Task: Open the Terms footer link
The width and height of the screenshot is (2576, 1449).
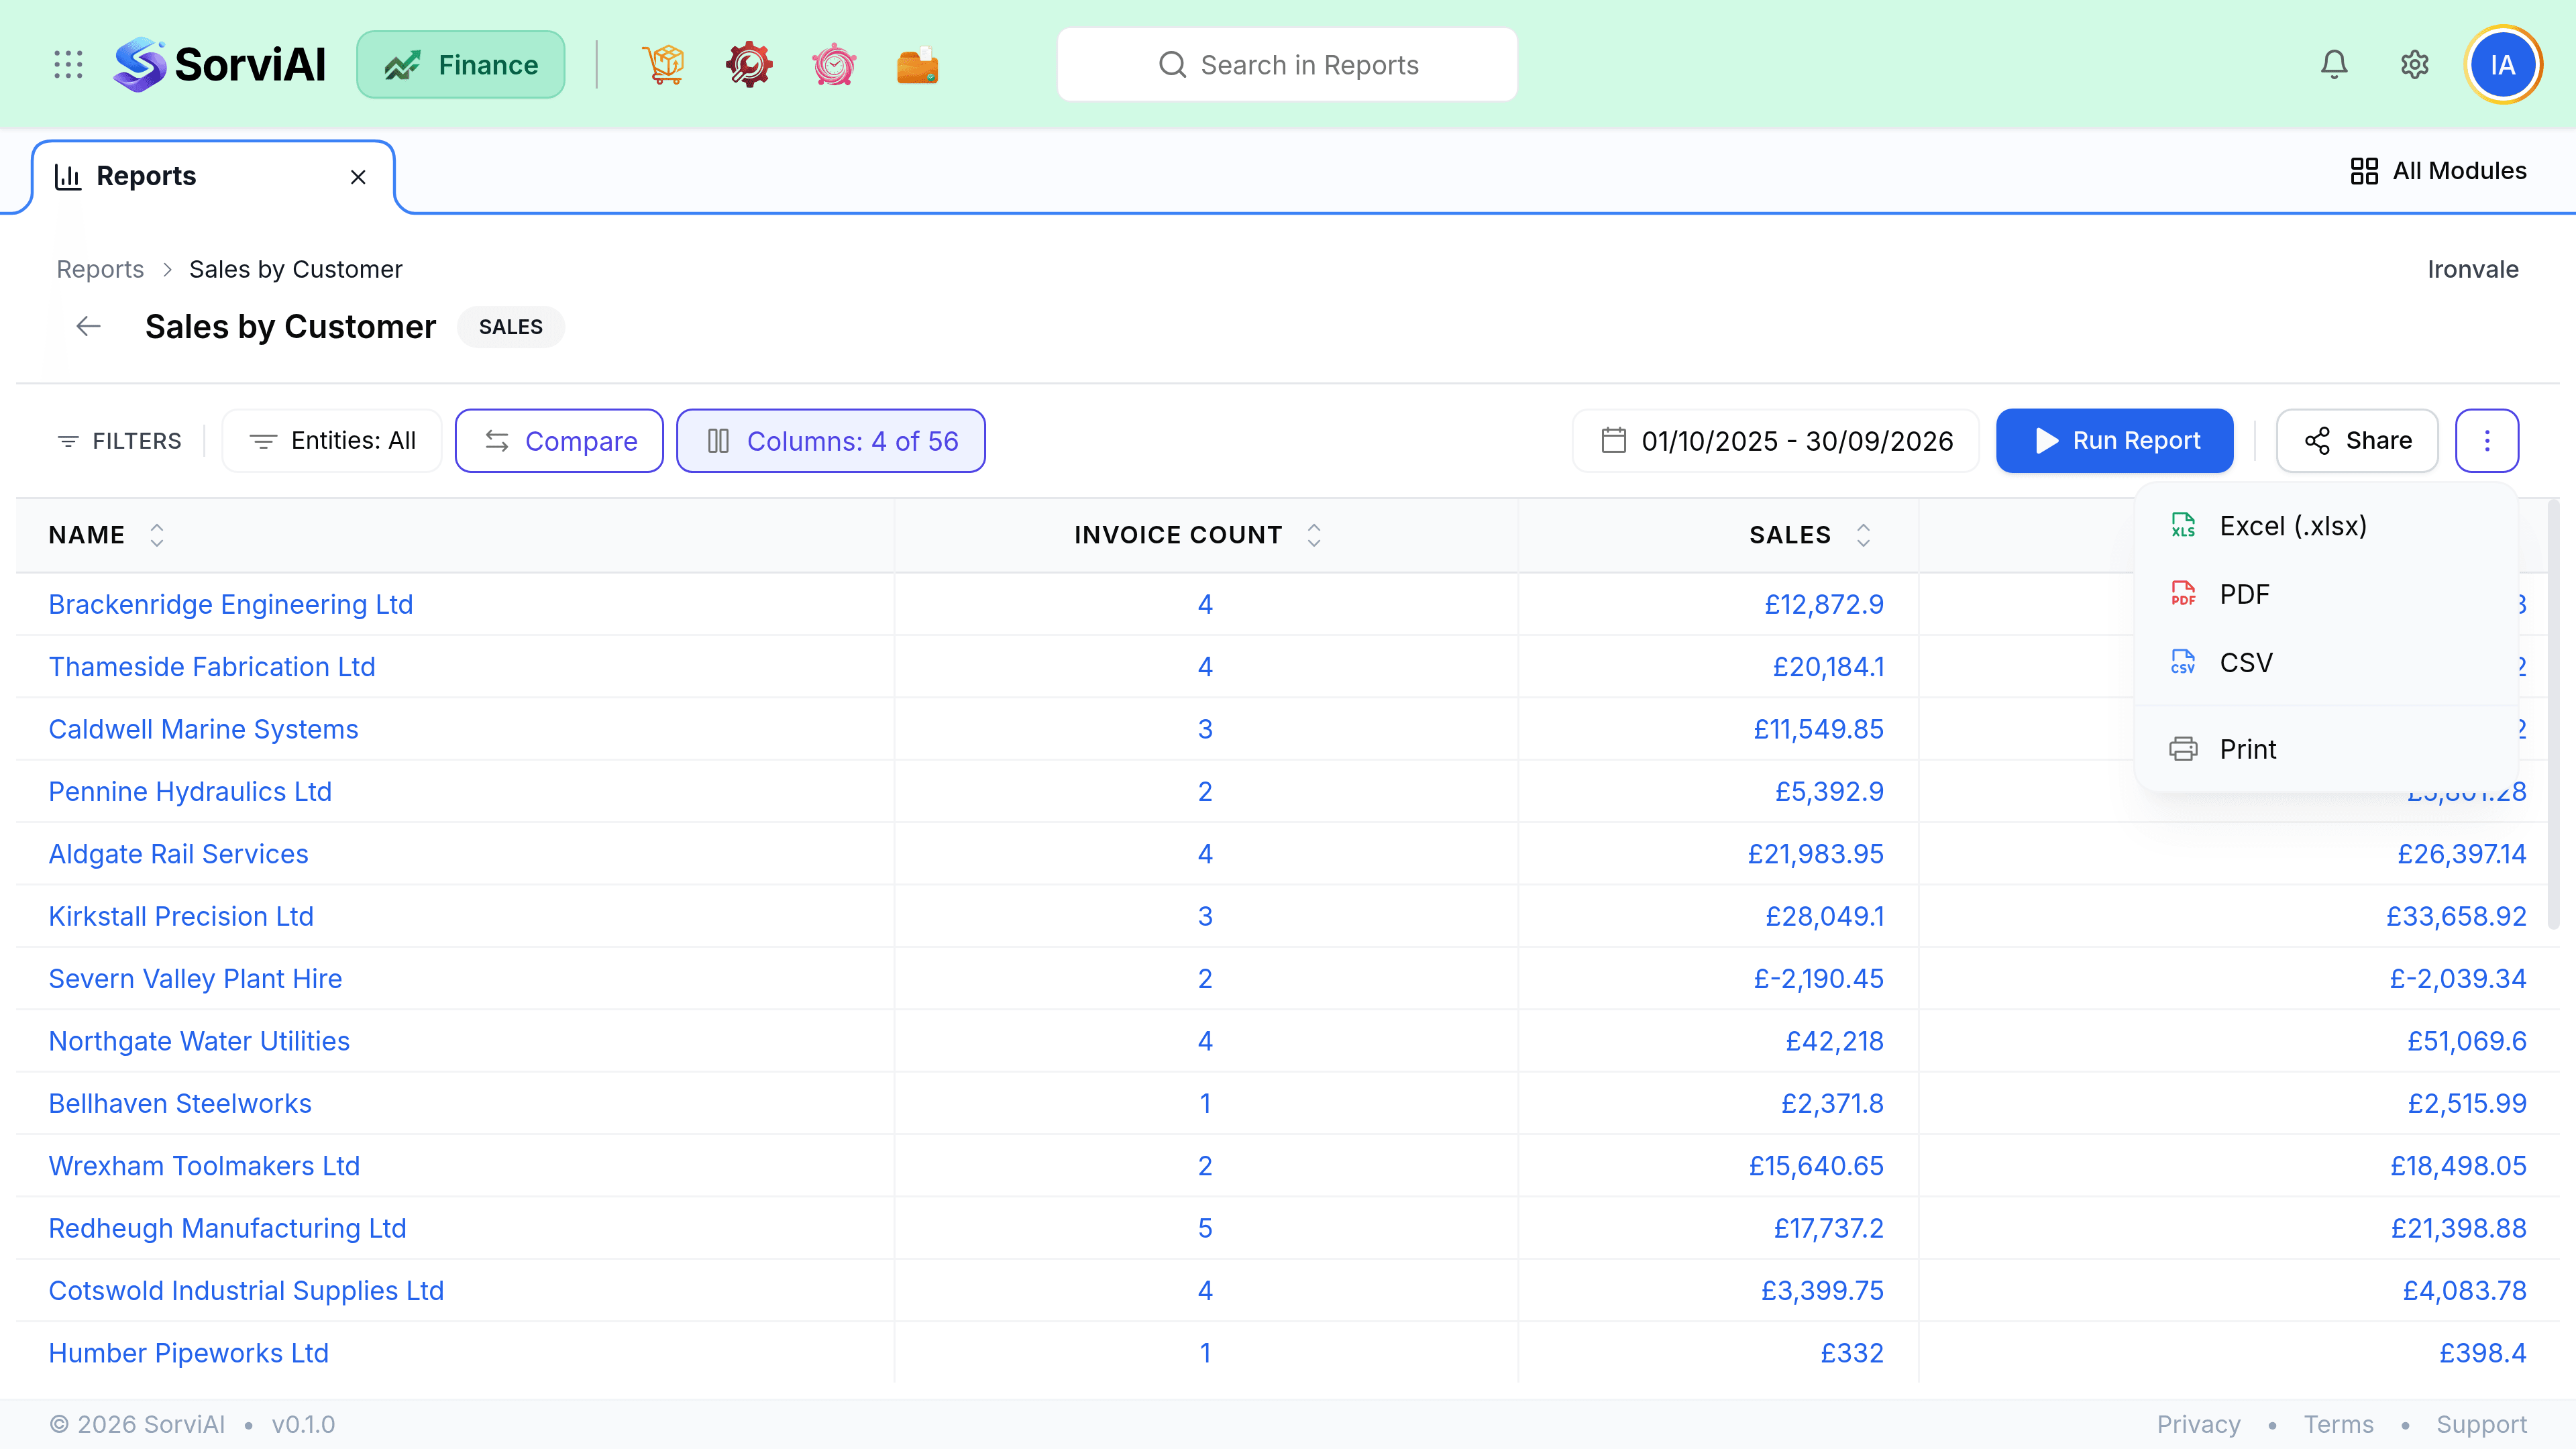Action: [x=2338, y=1424]
